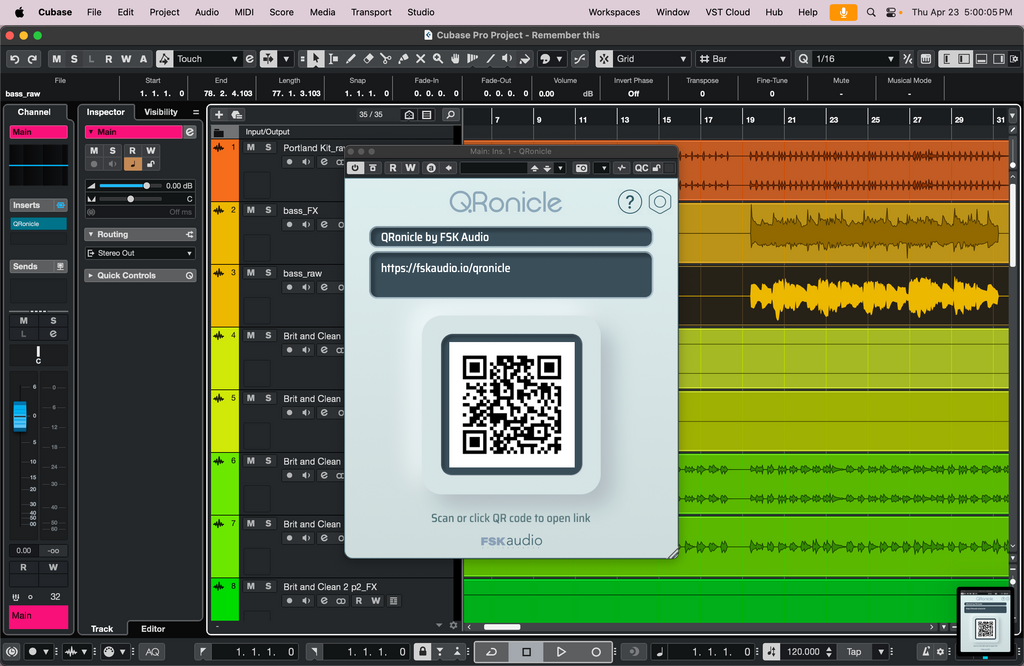Select the Line tool
This screenshot has width=1024, height=666.
[490, 59]
